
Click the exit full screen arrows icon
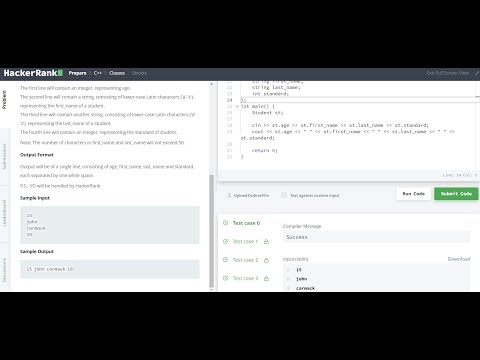(477, 73)
